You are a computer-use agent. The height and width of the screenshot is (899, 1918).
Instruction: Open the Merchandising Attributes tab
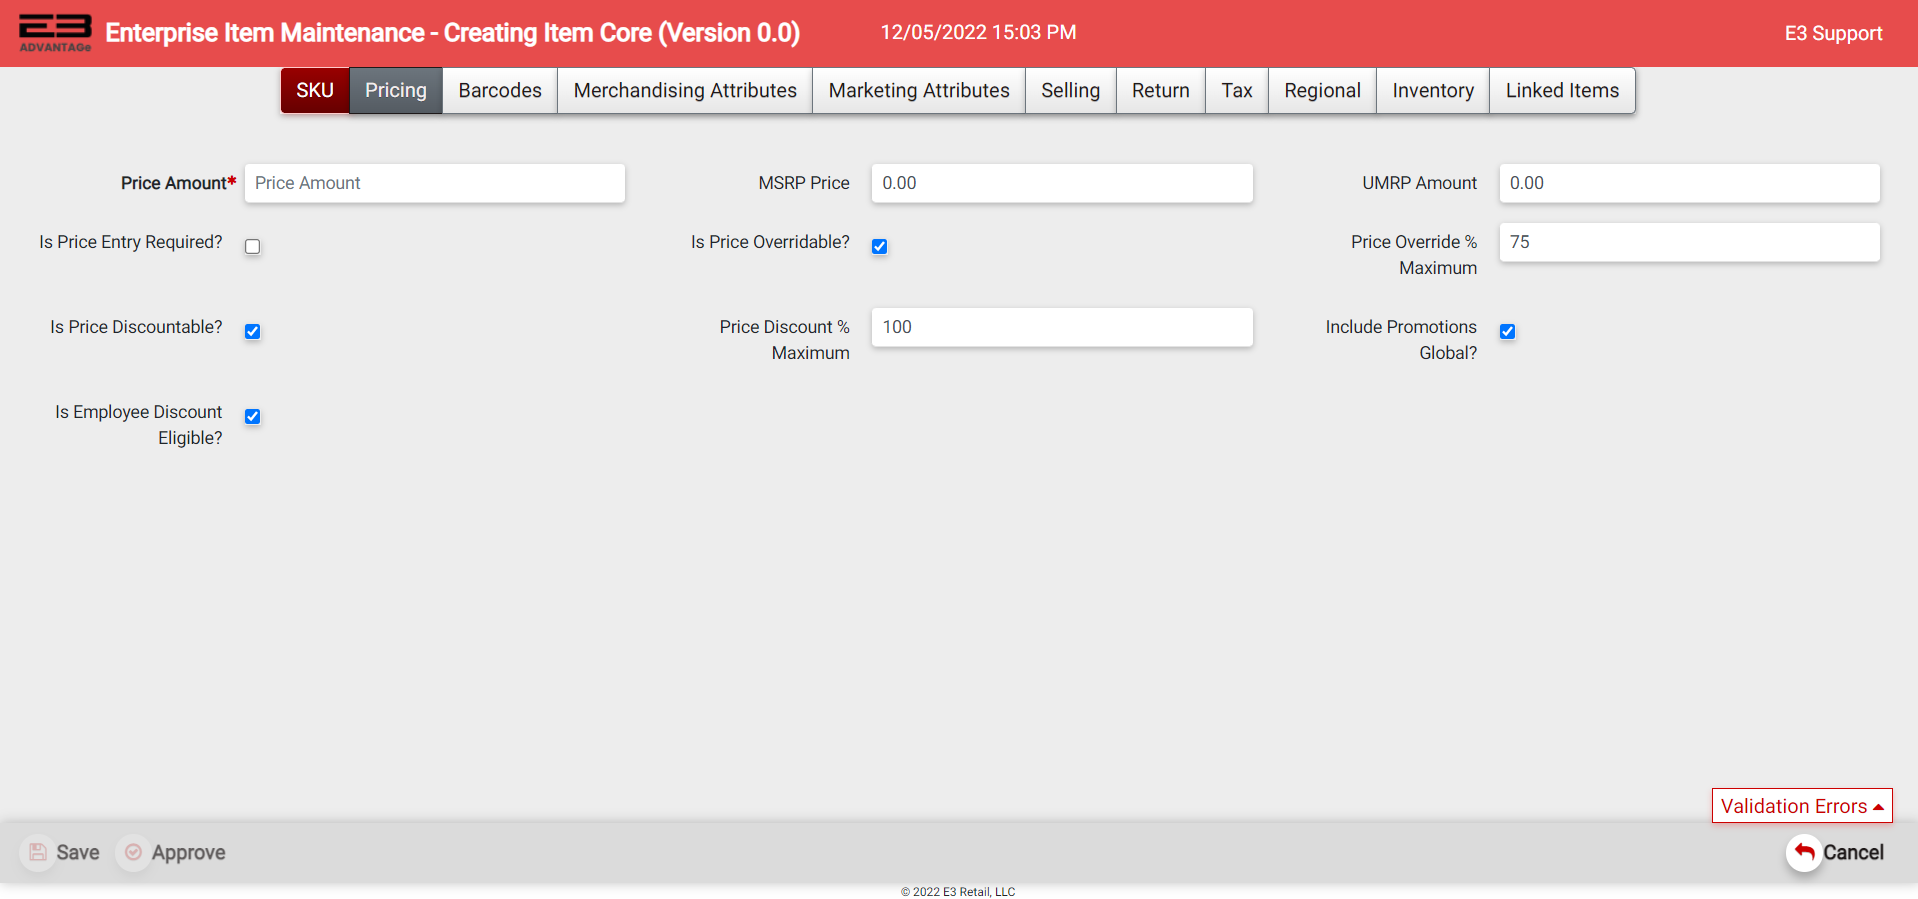[x=685, y=91]
